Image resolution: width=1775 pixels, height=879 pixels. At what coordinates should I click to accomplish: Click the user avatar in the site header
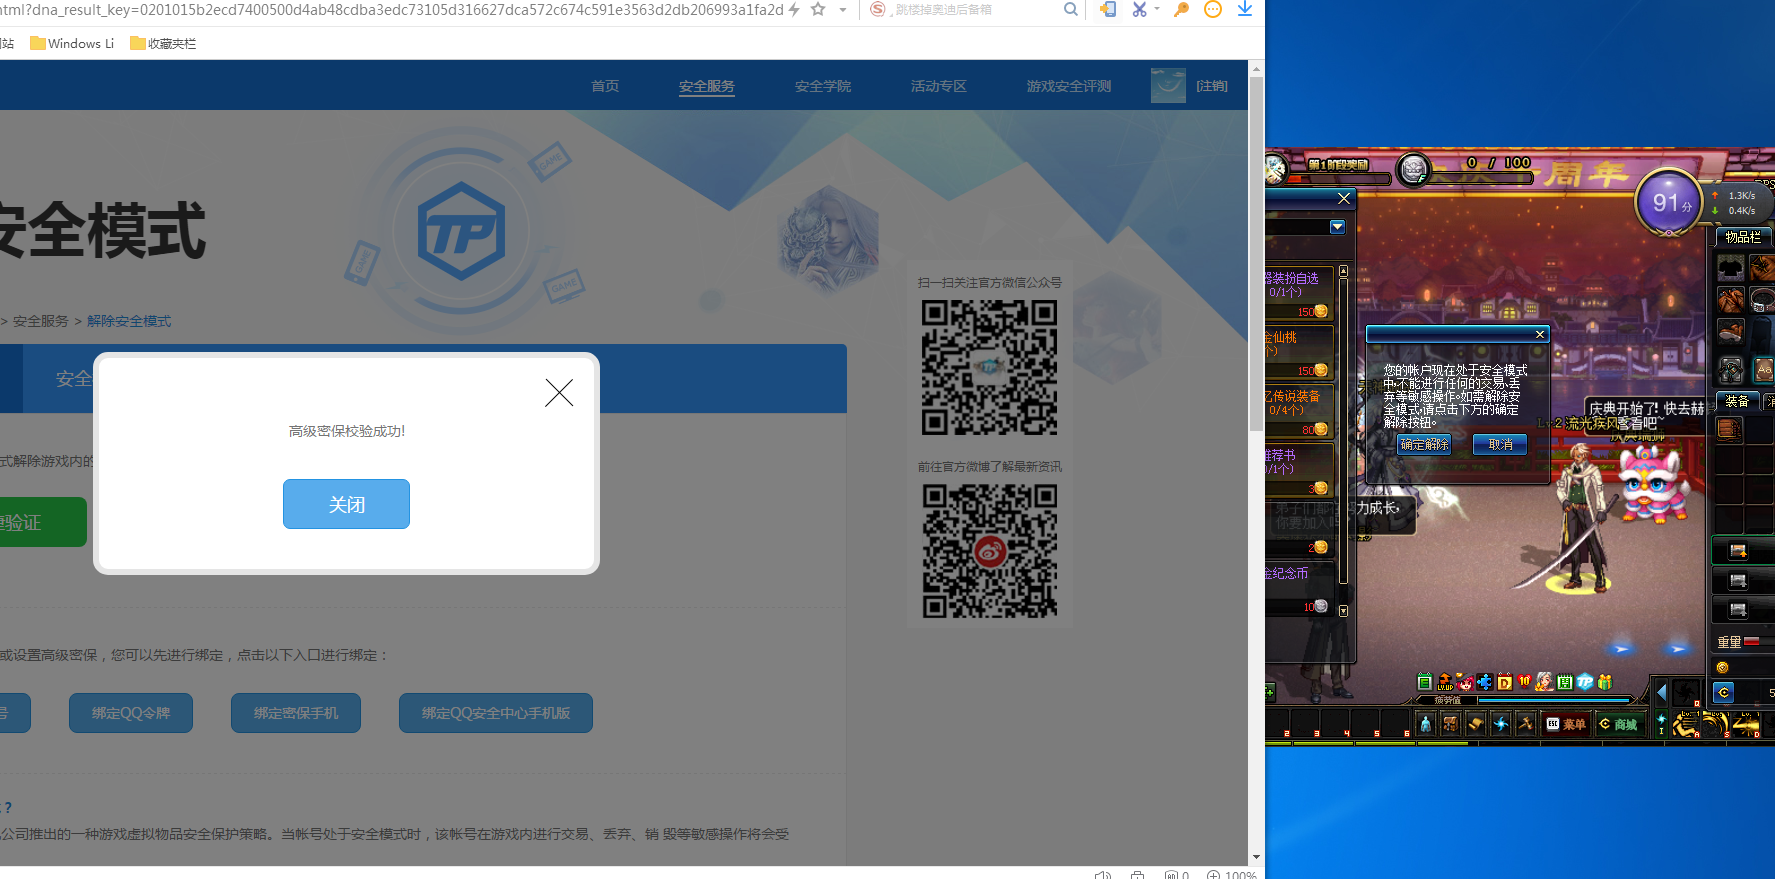(x=1168, y=86)
